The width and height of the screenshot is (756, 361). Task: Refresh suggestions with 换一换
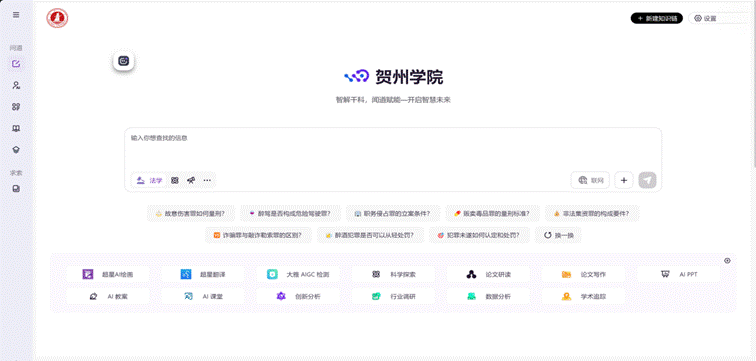[558, 235]
